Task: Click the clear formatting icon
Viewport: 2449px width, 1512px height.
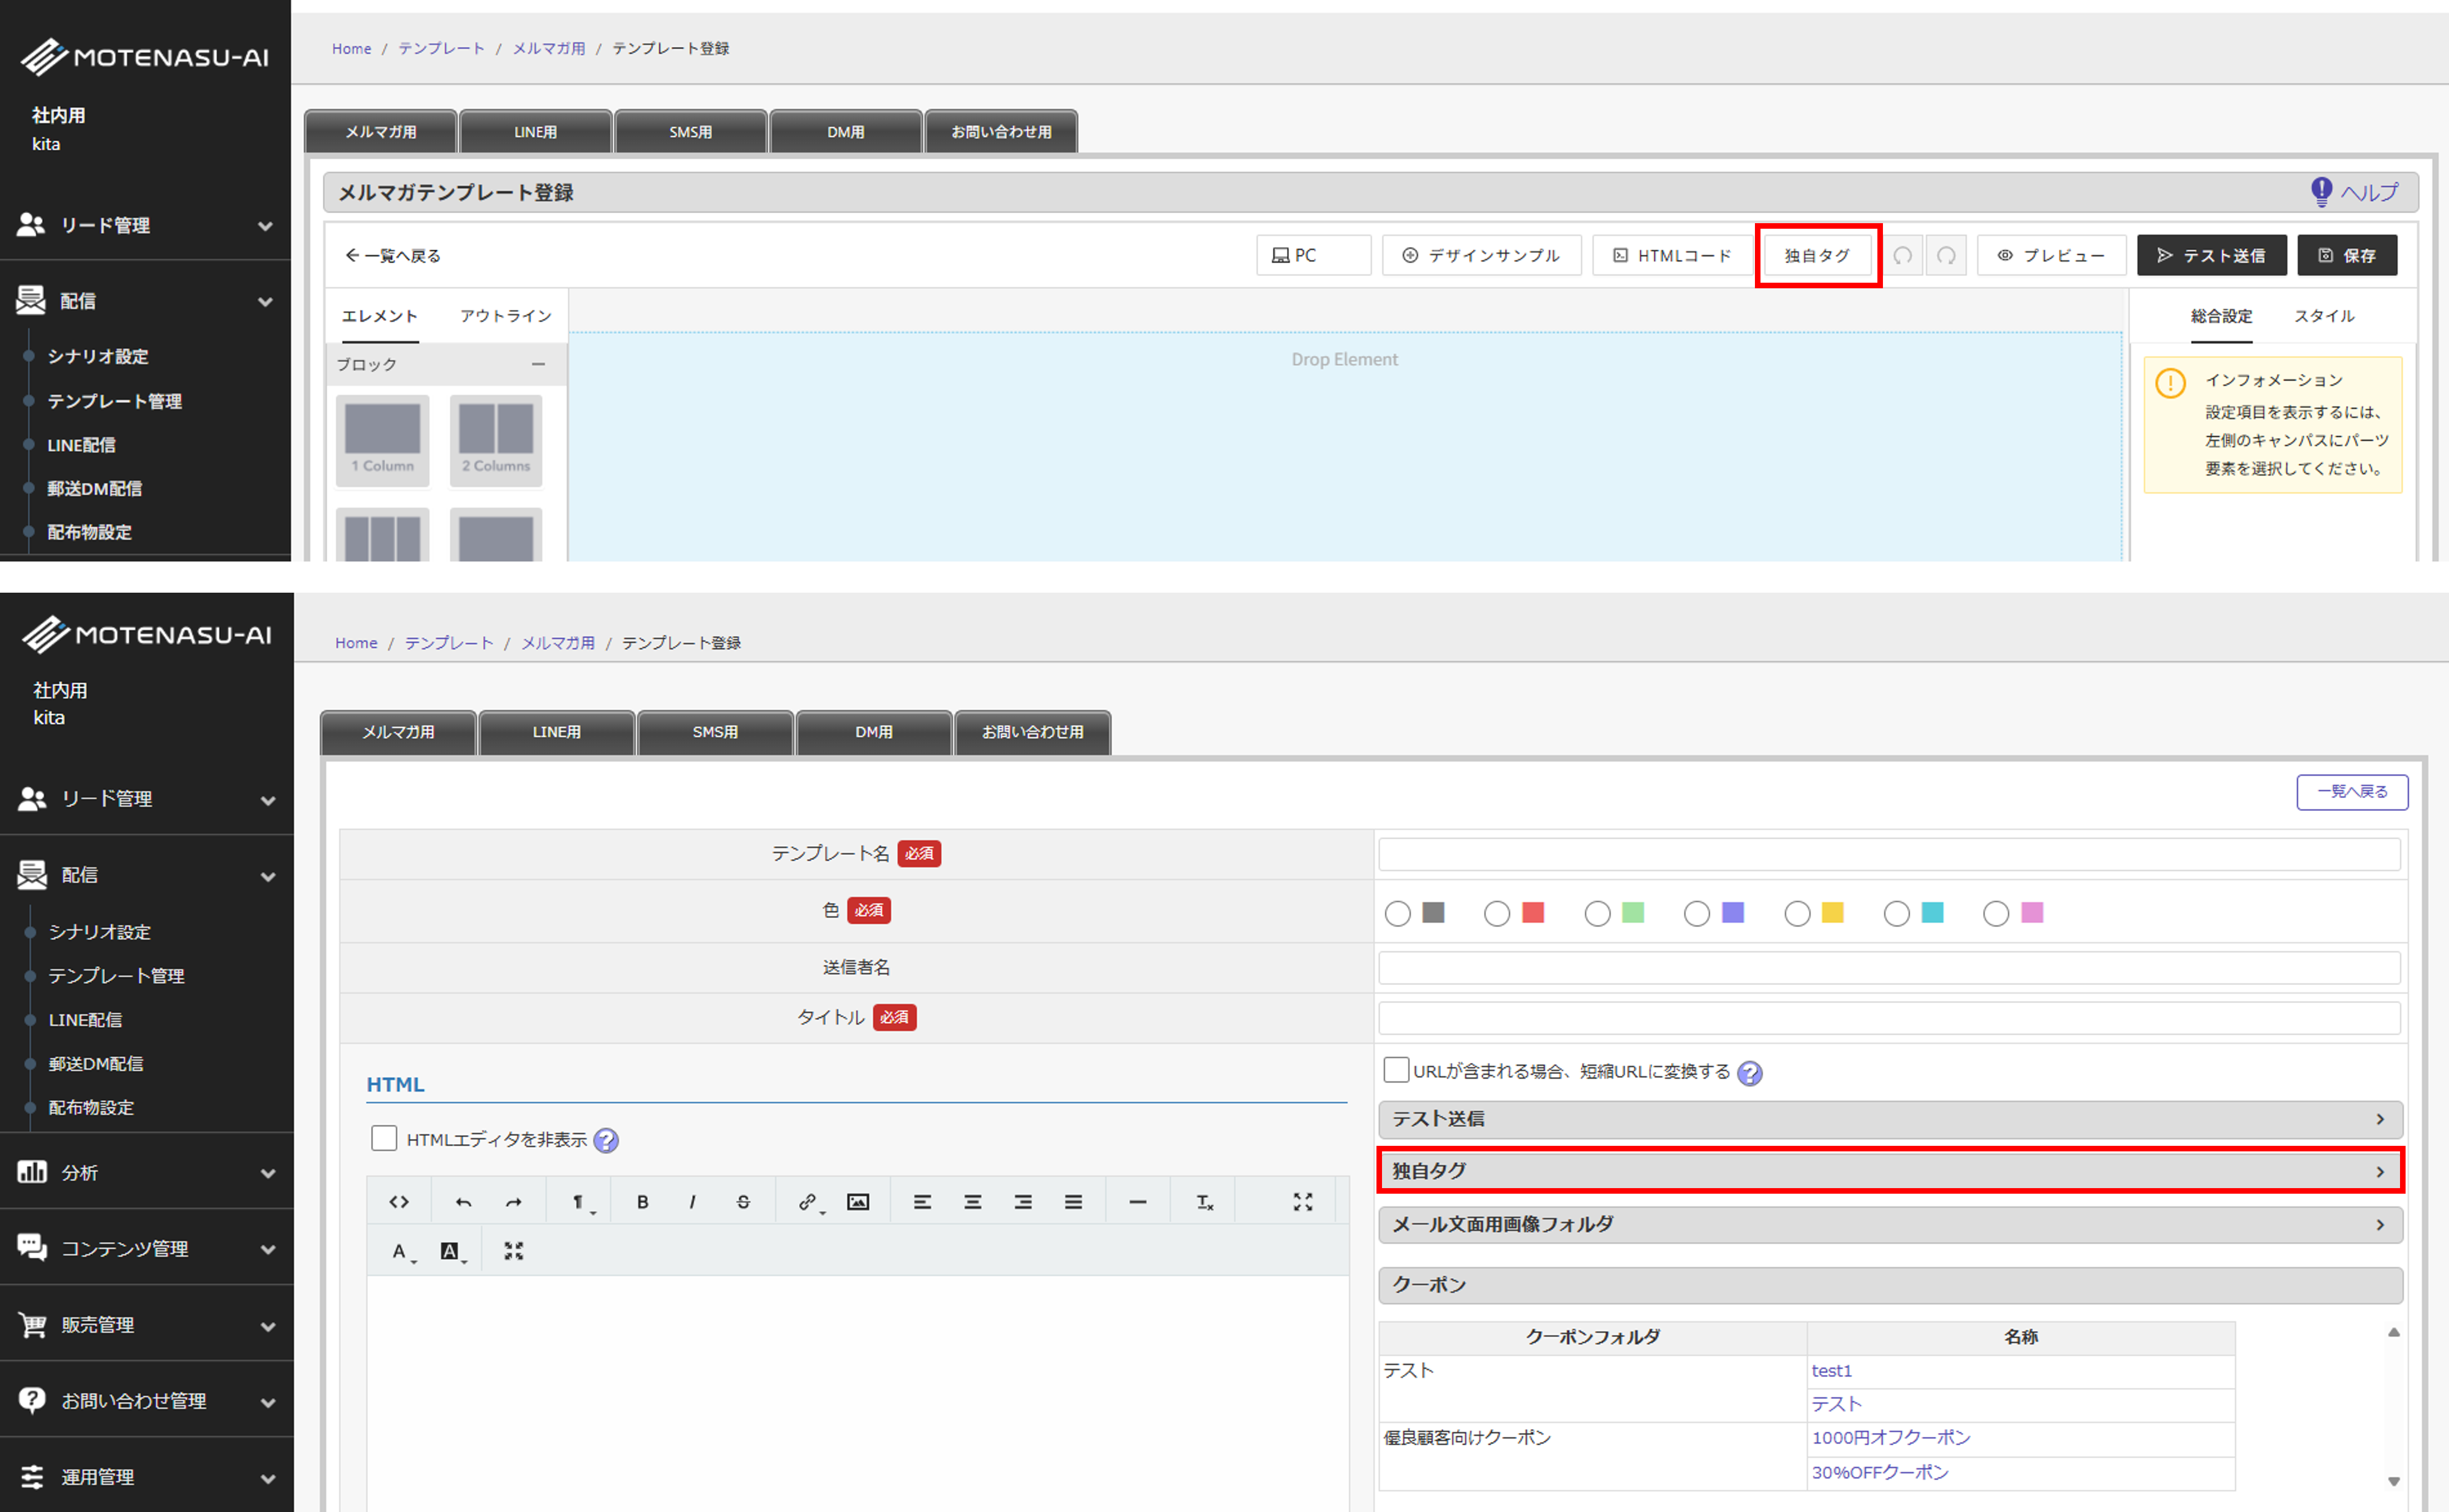Action: click(x=1205, y=1202)
